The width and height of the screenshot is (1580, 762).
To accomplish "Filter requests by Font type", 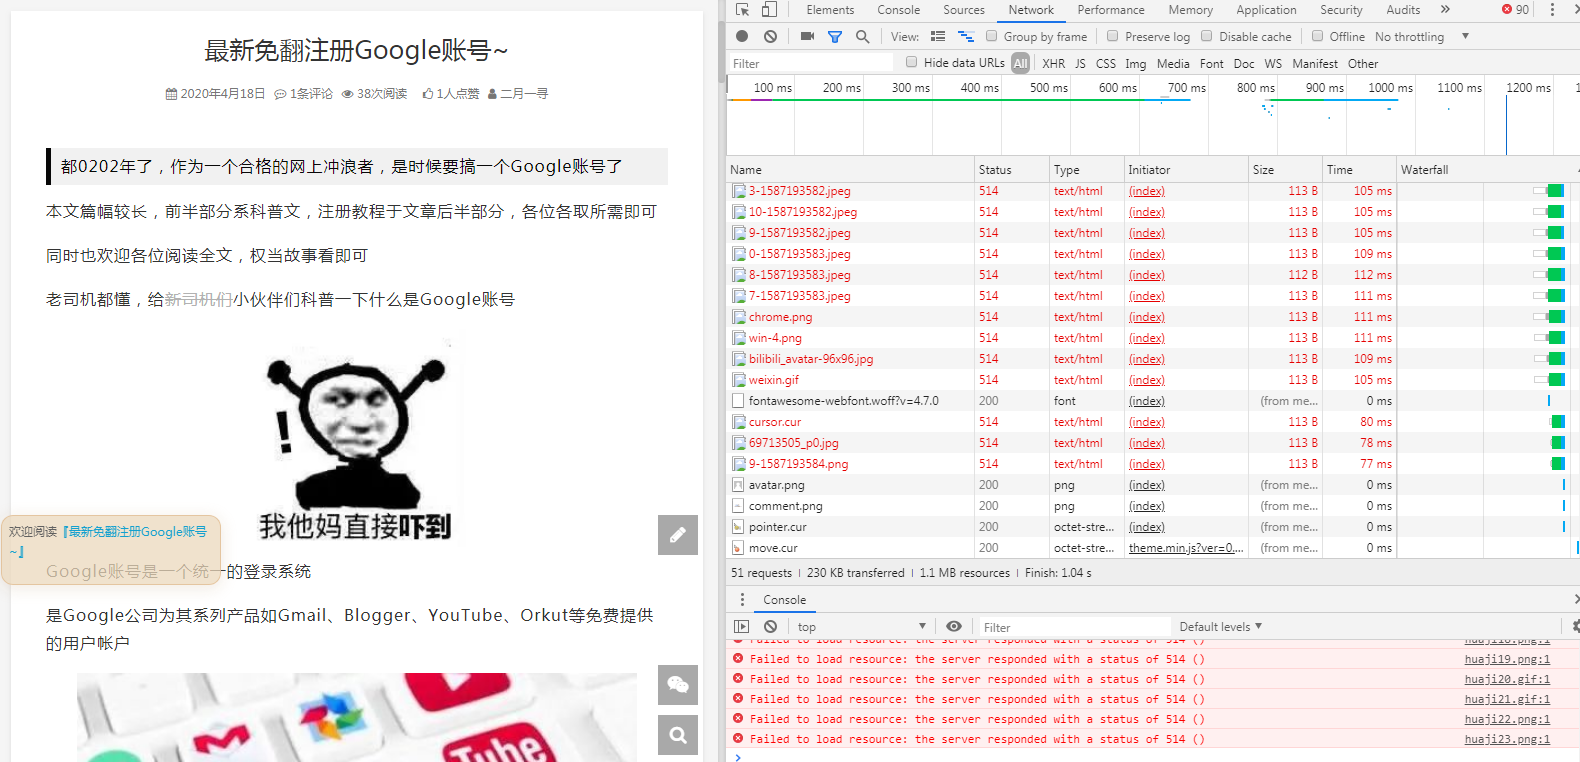I will [1212, 63].
